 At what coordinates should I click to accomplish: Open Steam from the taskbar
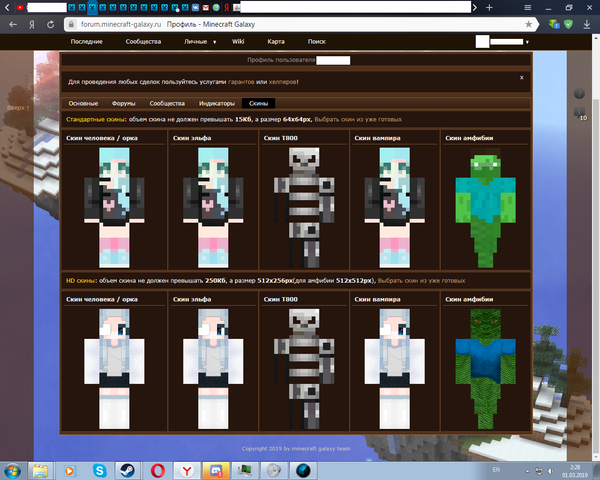(x=127, y=470)
